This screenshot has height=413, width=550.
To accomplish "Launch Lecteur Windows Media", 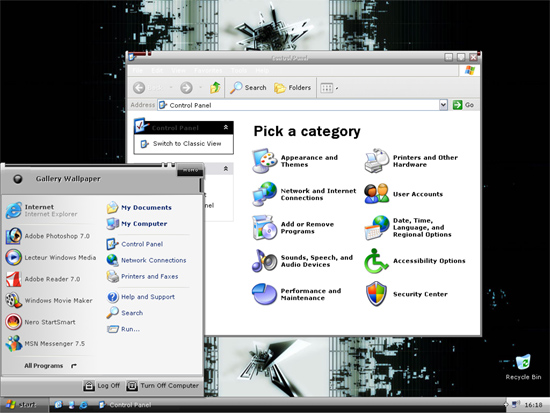I will (51, 257).
